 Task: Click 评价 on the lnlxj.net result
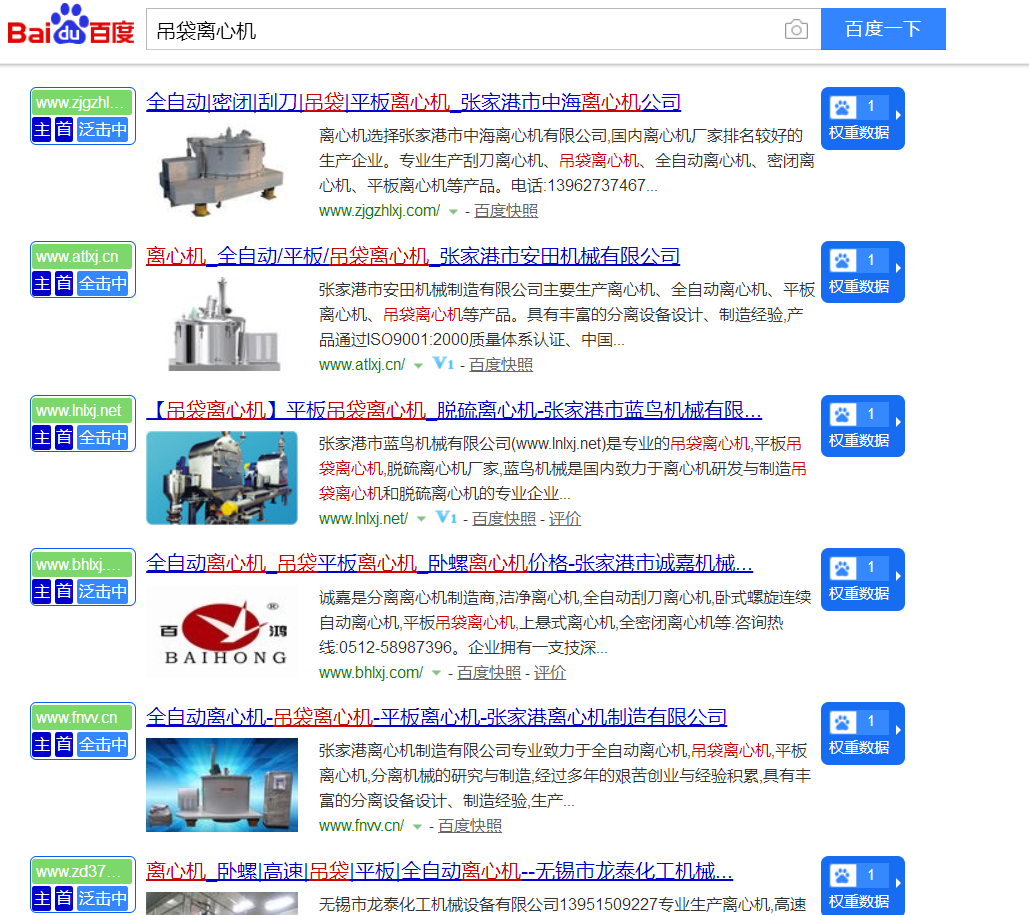(565, 519)
